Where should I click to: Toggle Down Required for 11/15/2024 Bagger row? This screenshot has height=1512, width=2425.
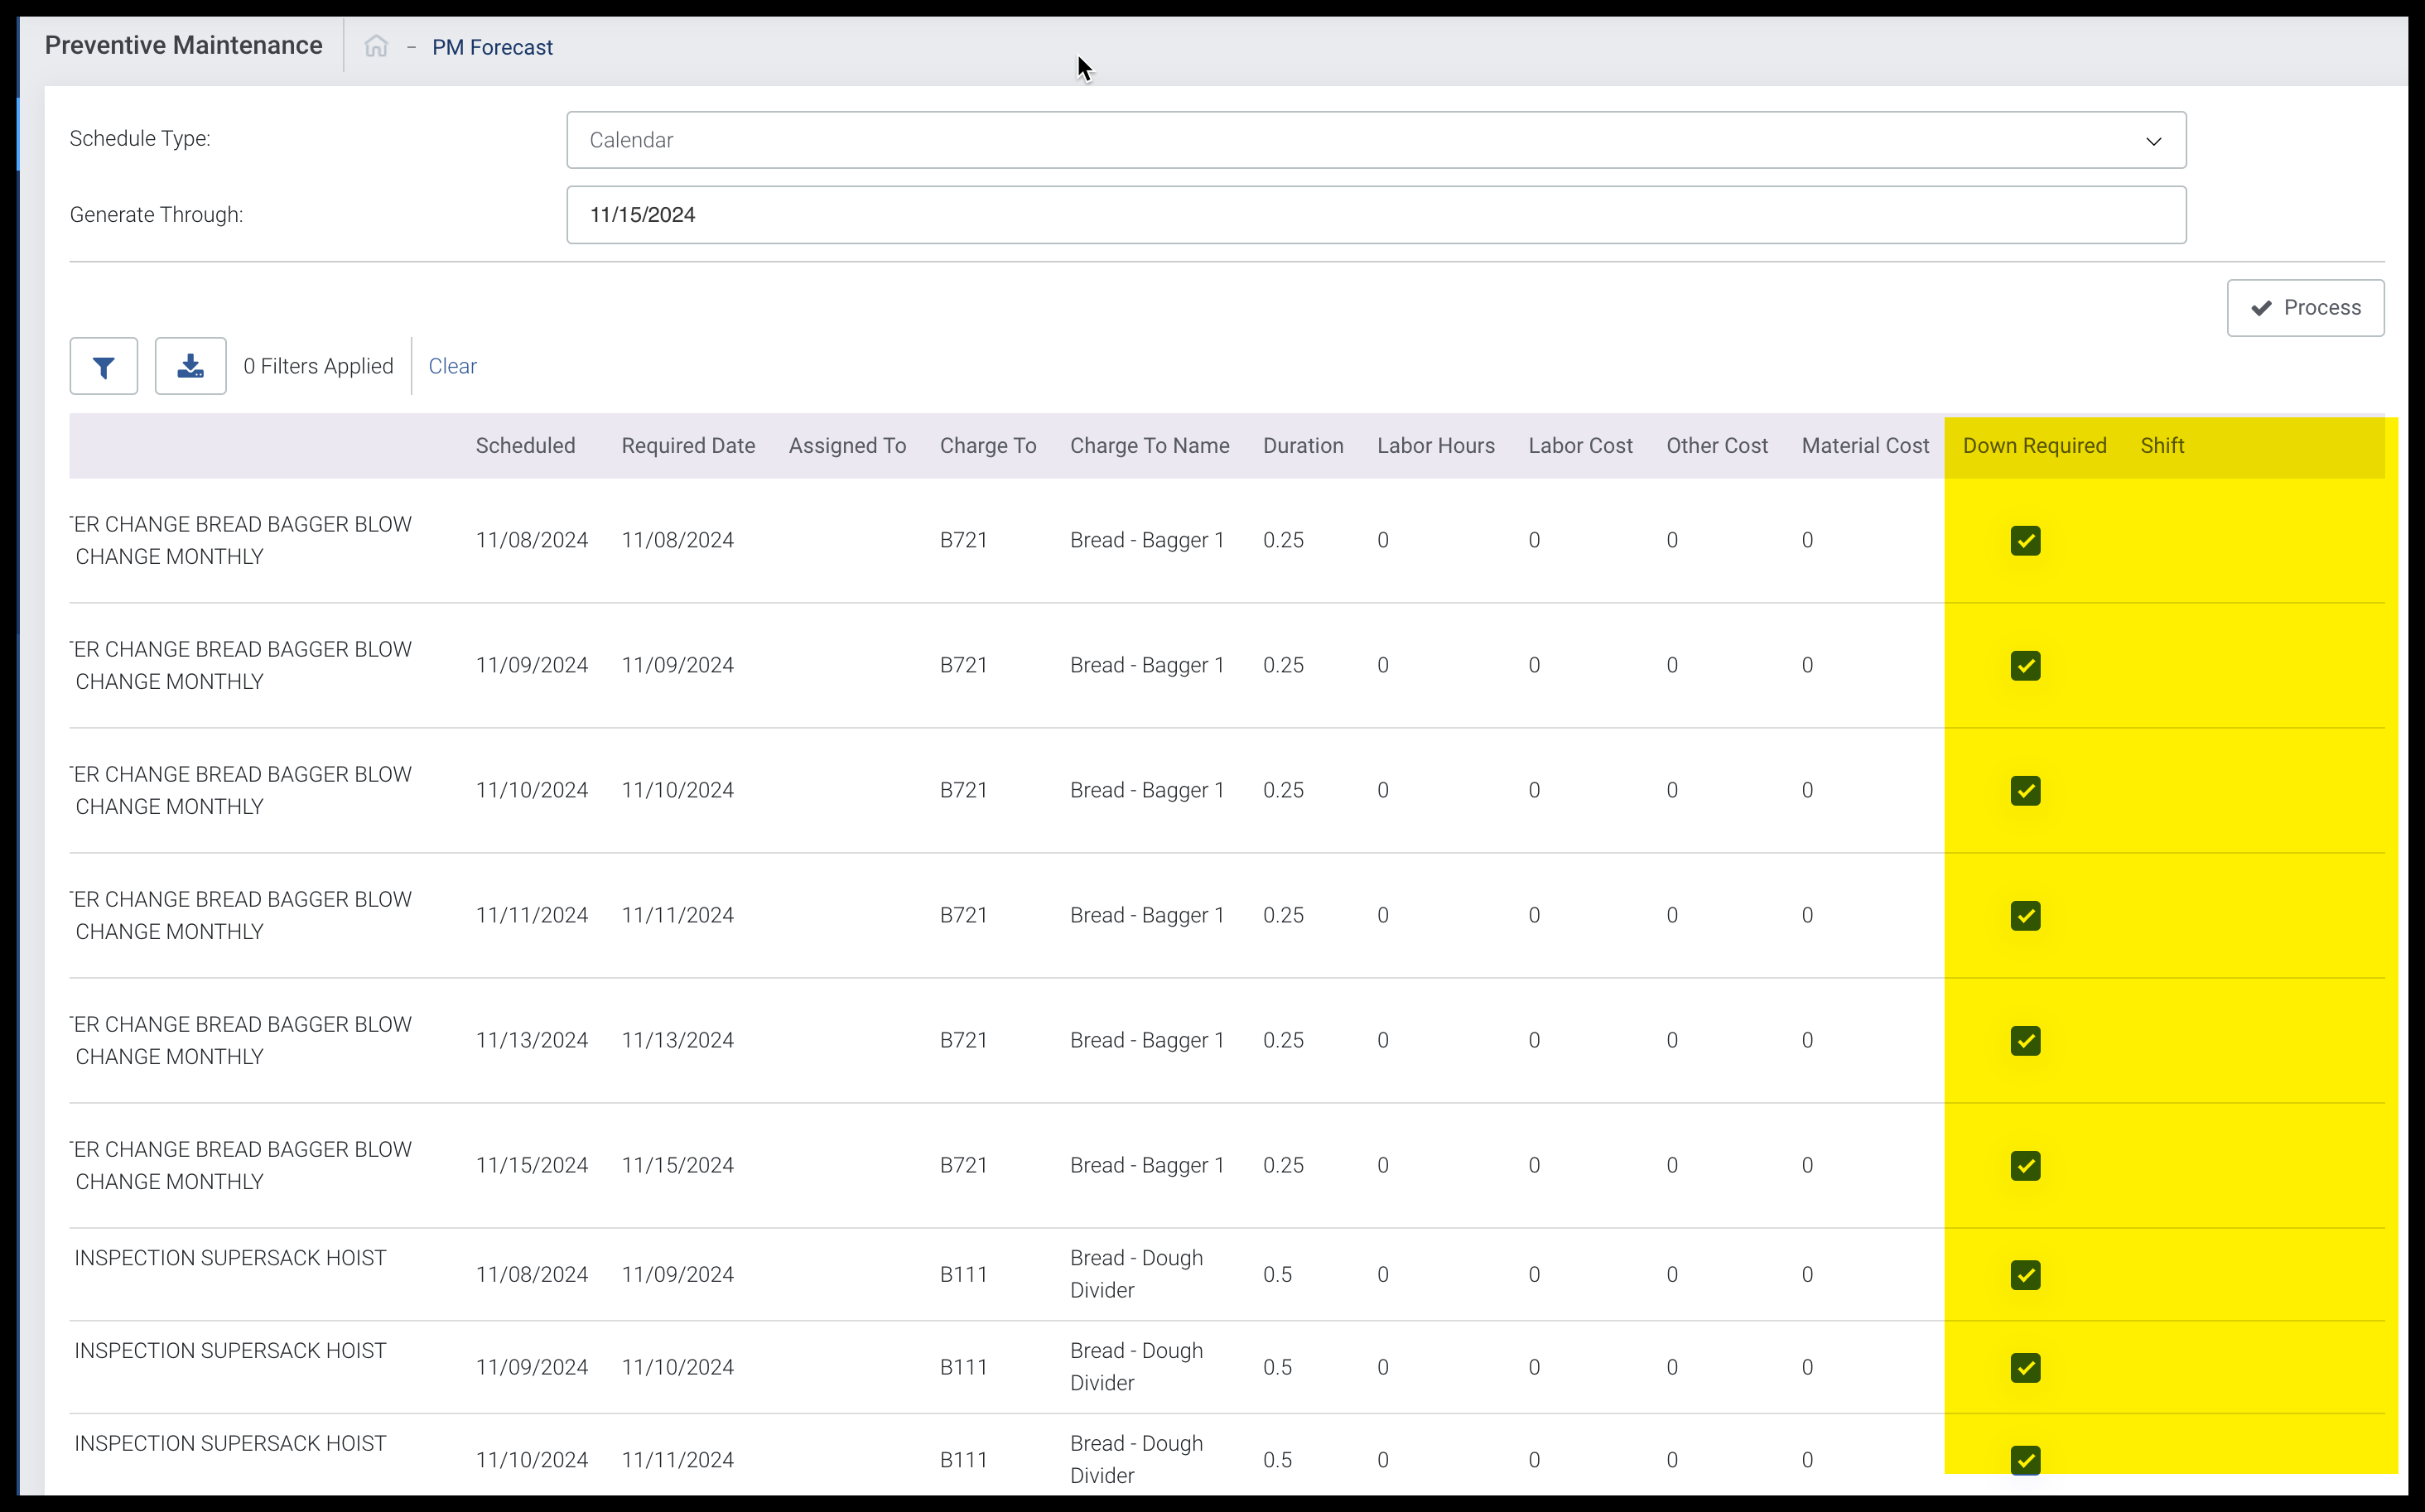click(x=2025, y=1166)
